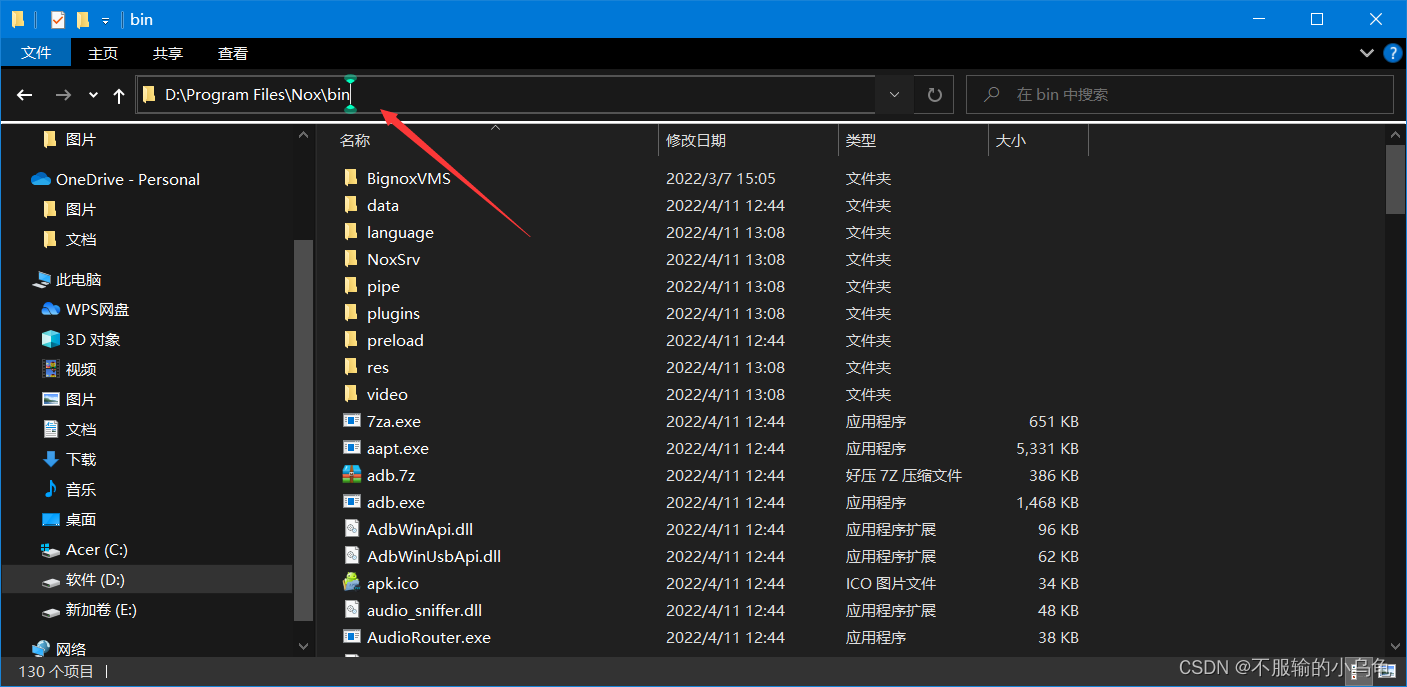Select the preload folder icon
Screen dimensions: 1407x687
[x=351, y=340]
